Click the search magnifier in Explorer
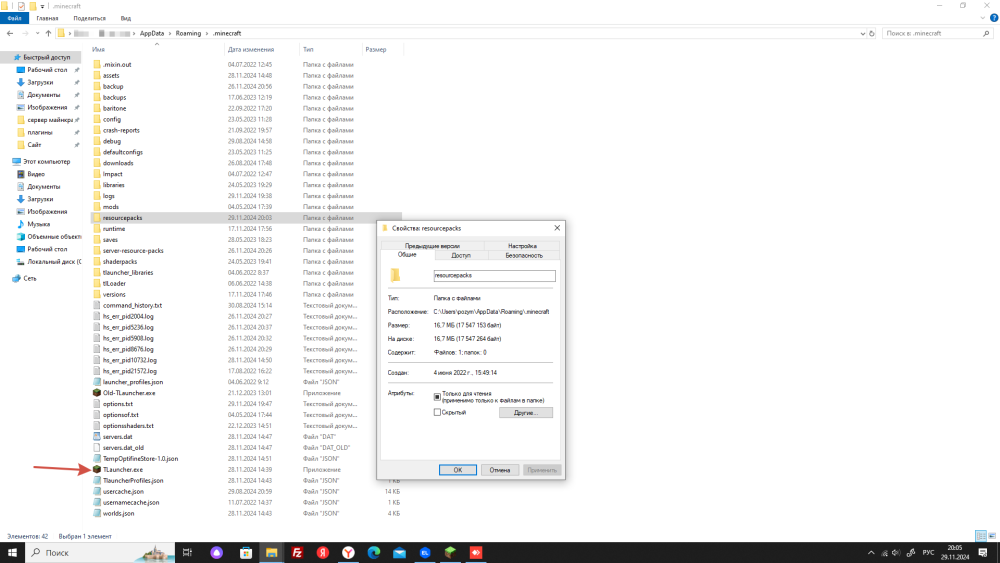 (x=986, y=33)
